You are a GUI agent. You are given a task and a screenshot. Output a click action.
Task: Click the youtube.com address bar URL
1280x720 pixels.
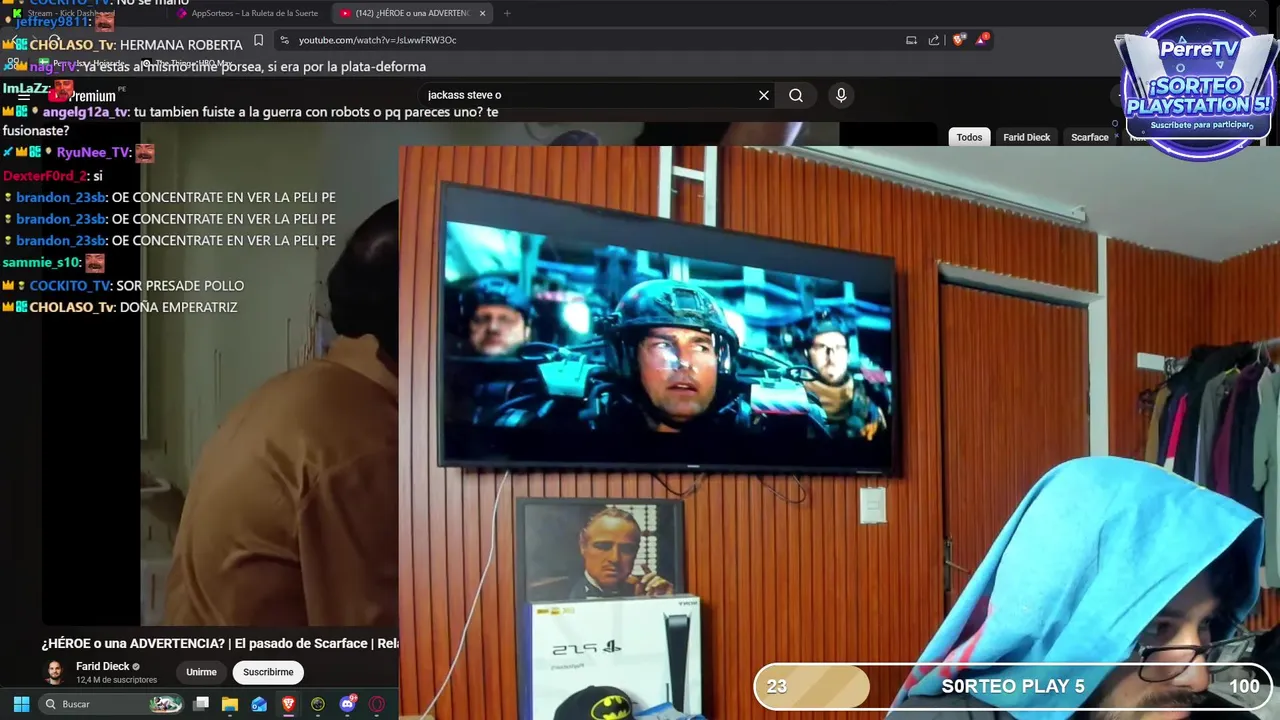pyautogui.click(x=377, y=40)
